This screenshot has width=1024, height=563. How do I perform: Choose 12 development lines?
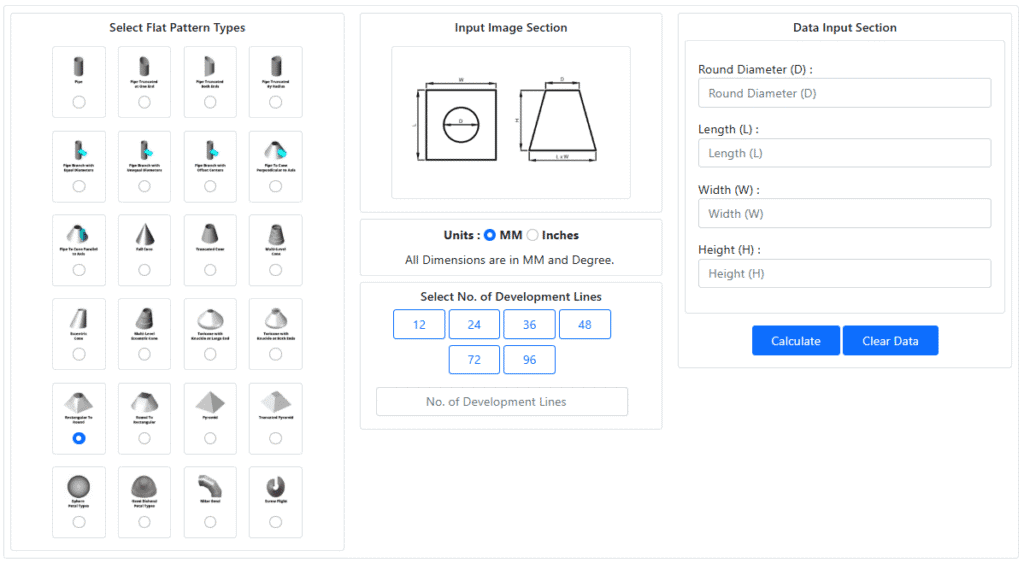419,325
